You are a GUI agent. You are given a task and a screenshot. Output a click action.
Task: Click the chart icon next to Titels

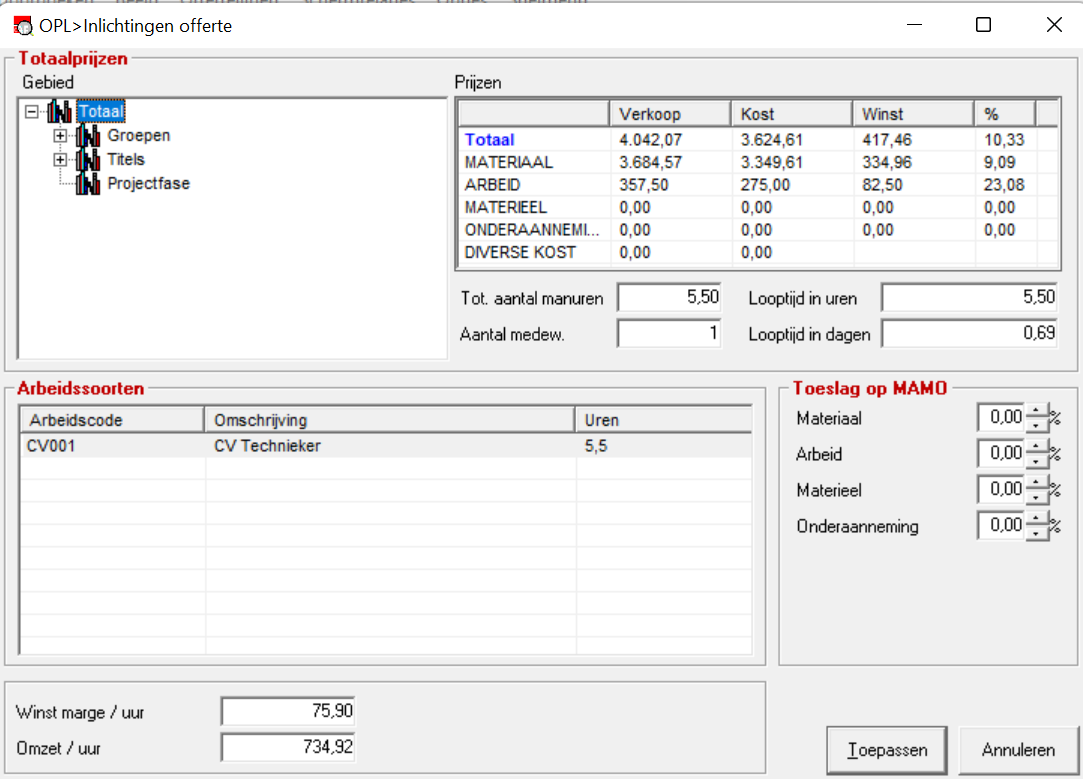pos(88,160)
